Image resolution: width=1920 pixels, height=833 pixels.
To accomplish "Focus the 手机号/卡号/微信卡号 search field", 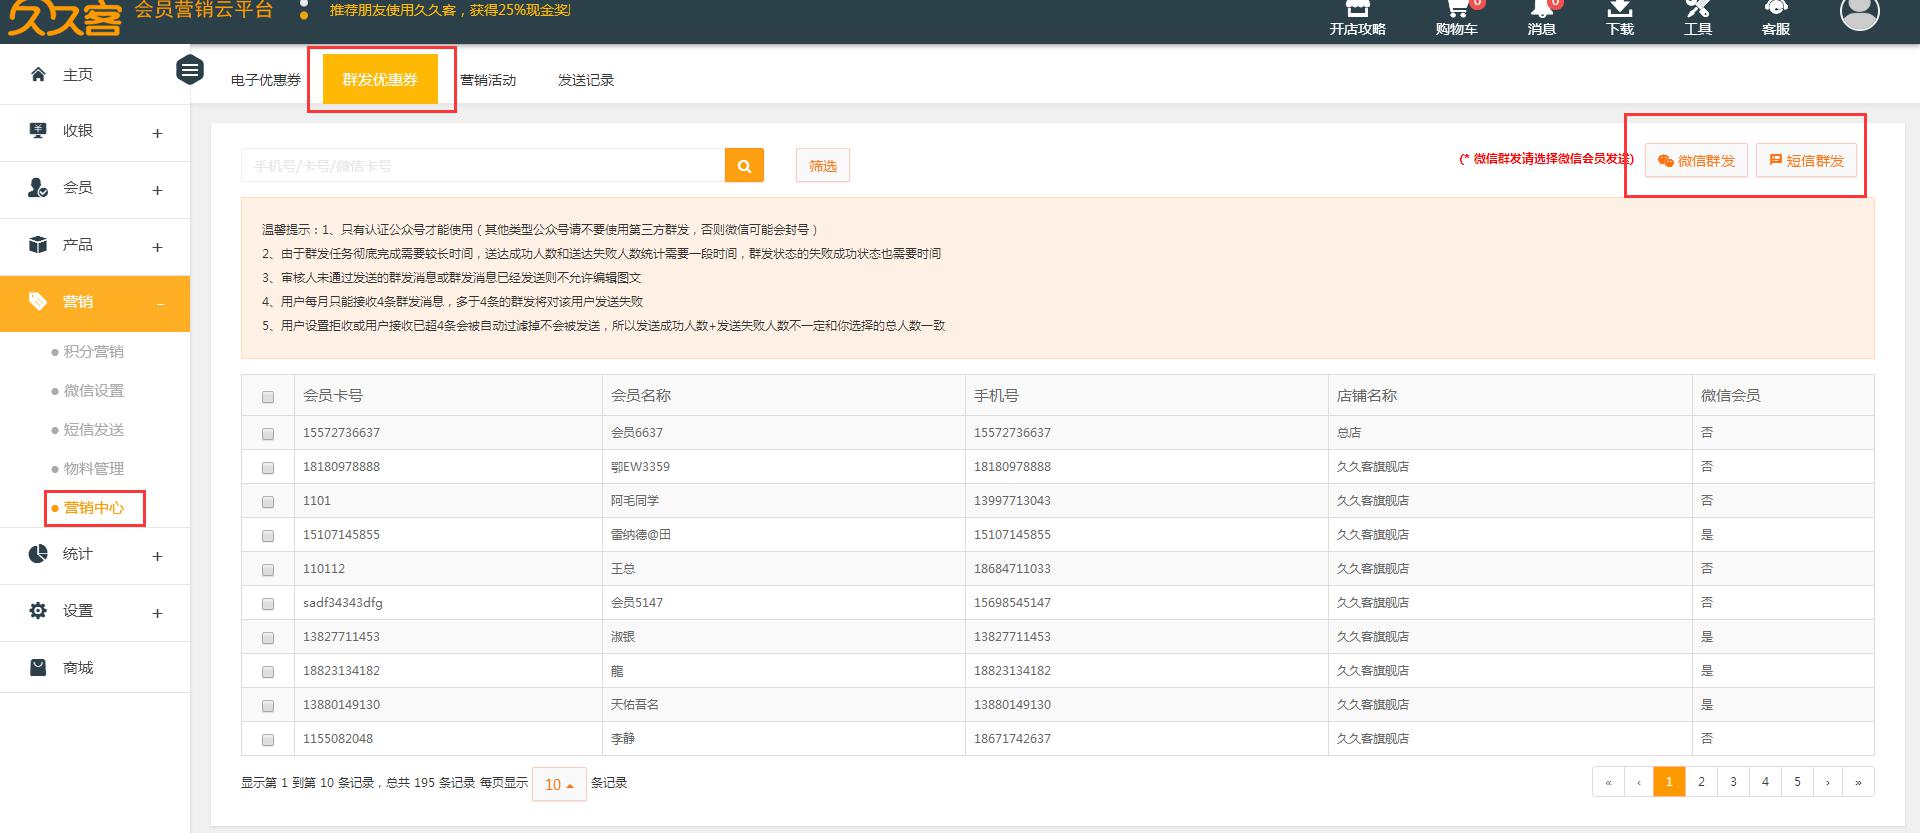I will tap(483, 166).
